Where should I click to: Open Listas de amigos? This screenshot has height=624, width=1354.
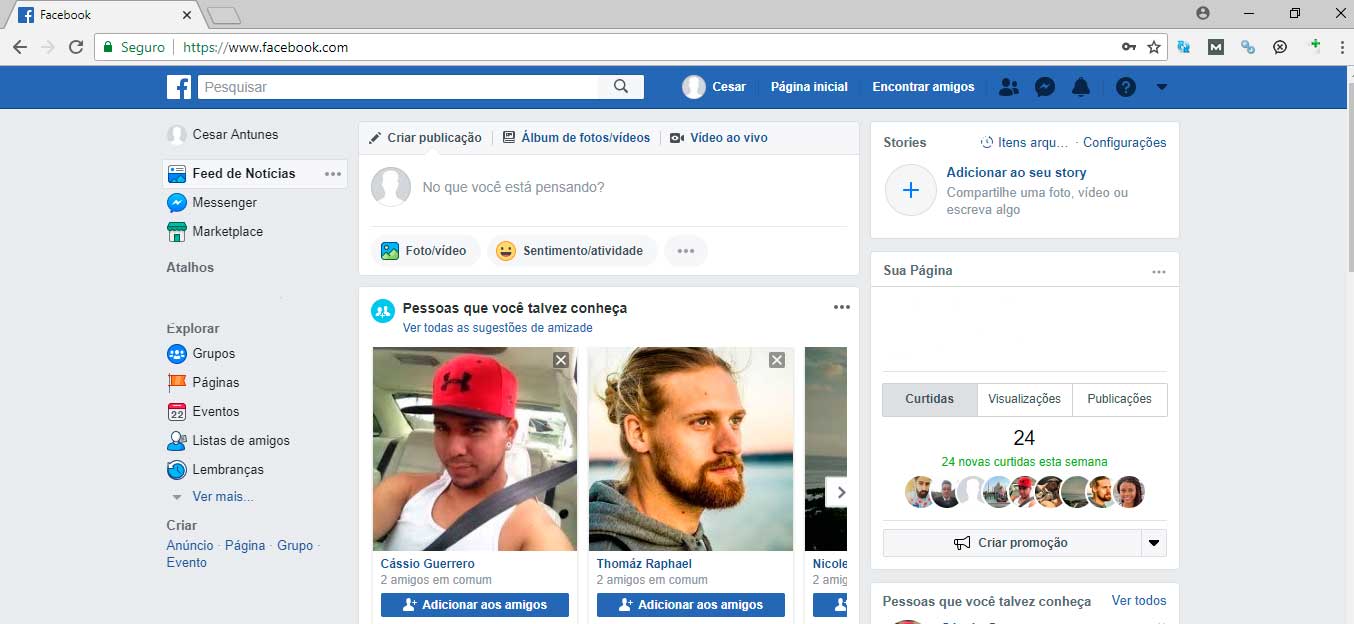pos(228,440)
